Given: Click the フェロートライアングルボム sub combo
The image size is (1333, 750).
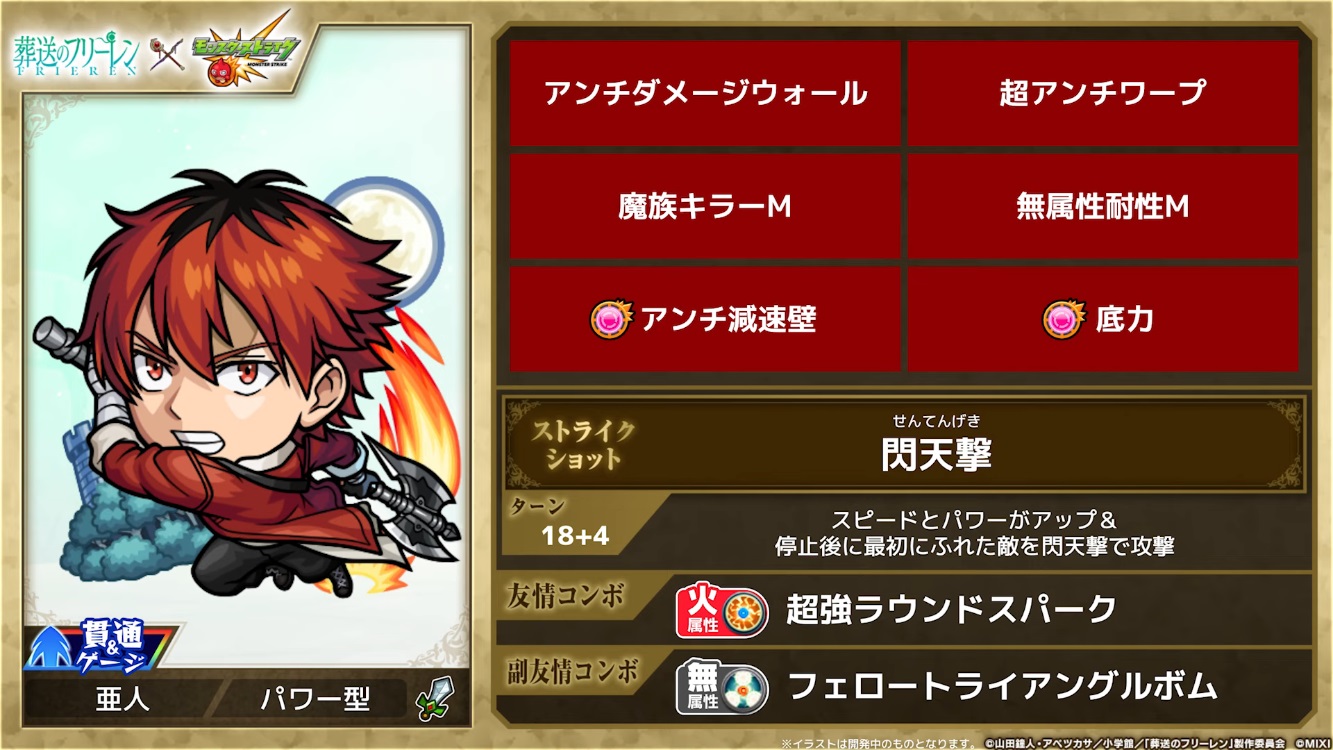Looking at the screenshot, I should (x=1002, y=686).
